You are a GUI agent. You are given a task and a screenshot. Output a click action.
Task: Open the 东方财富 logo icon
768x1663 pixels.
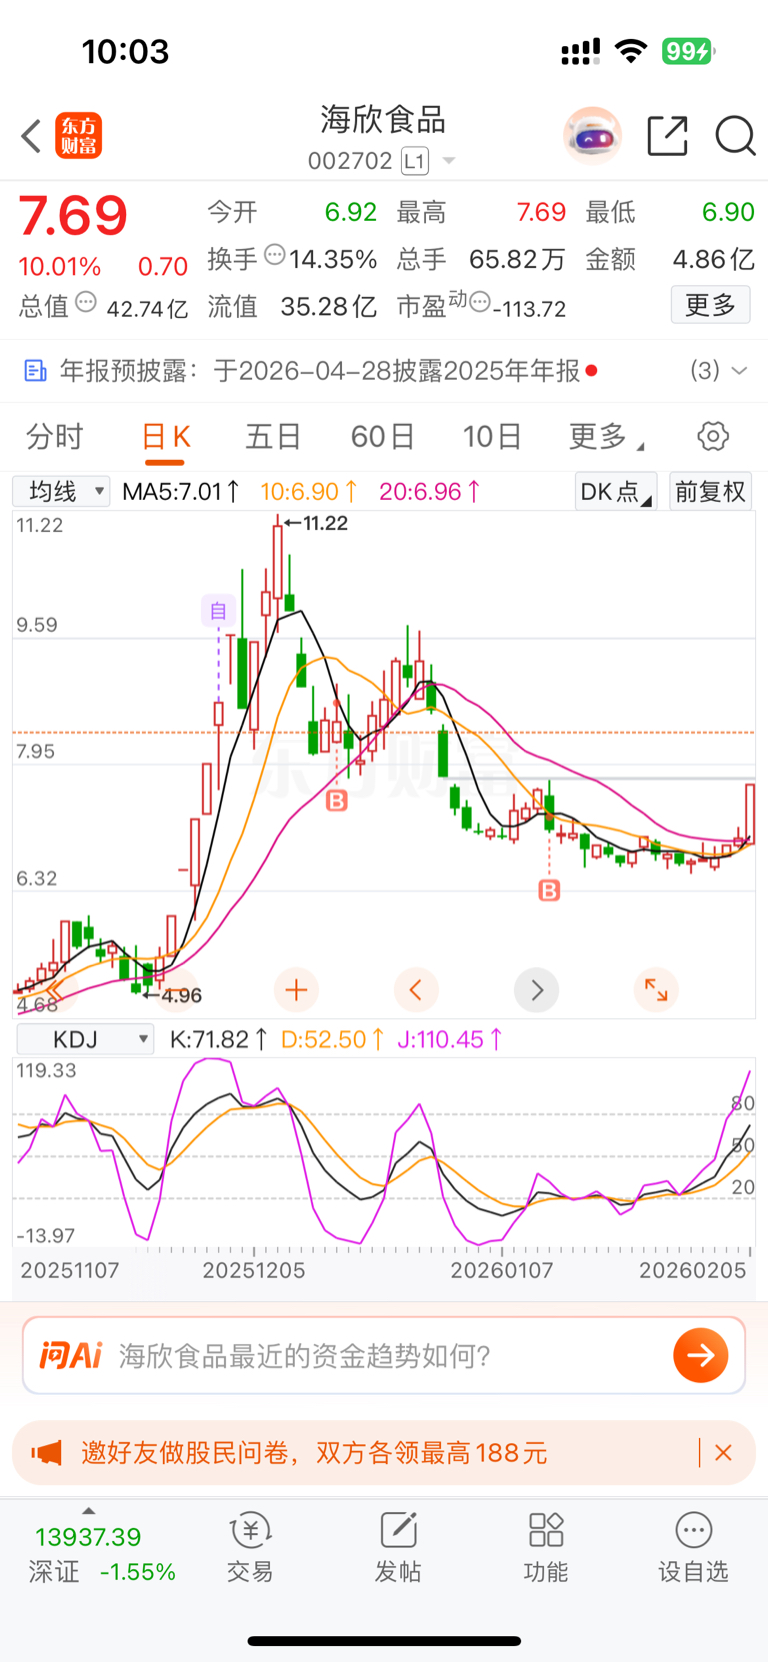click(78, 136)
